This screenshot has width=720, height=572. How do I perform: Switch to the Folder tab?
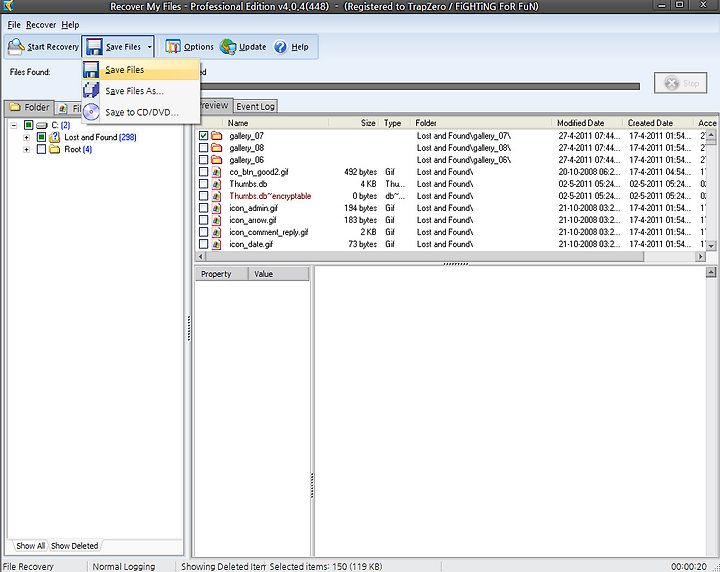30,107
